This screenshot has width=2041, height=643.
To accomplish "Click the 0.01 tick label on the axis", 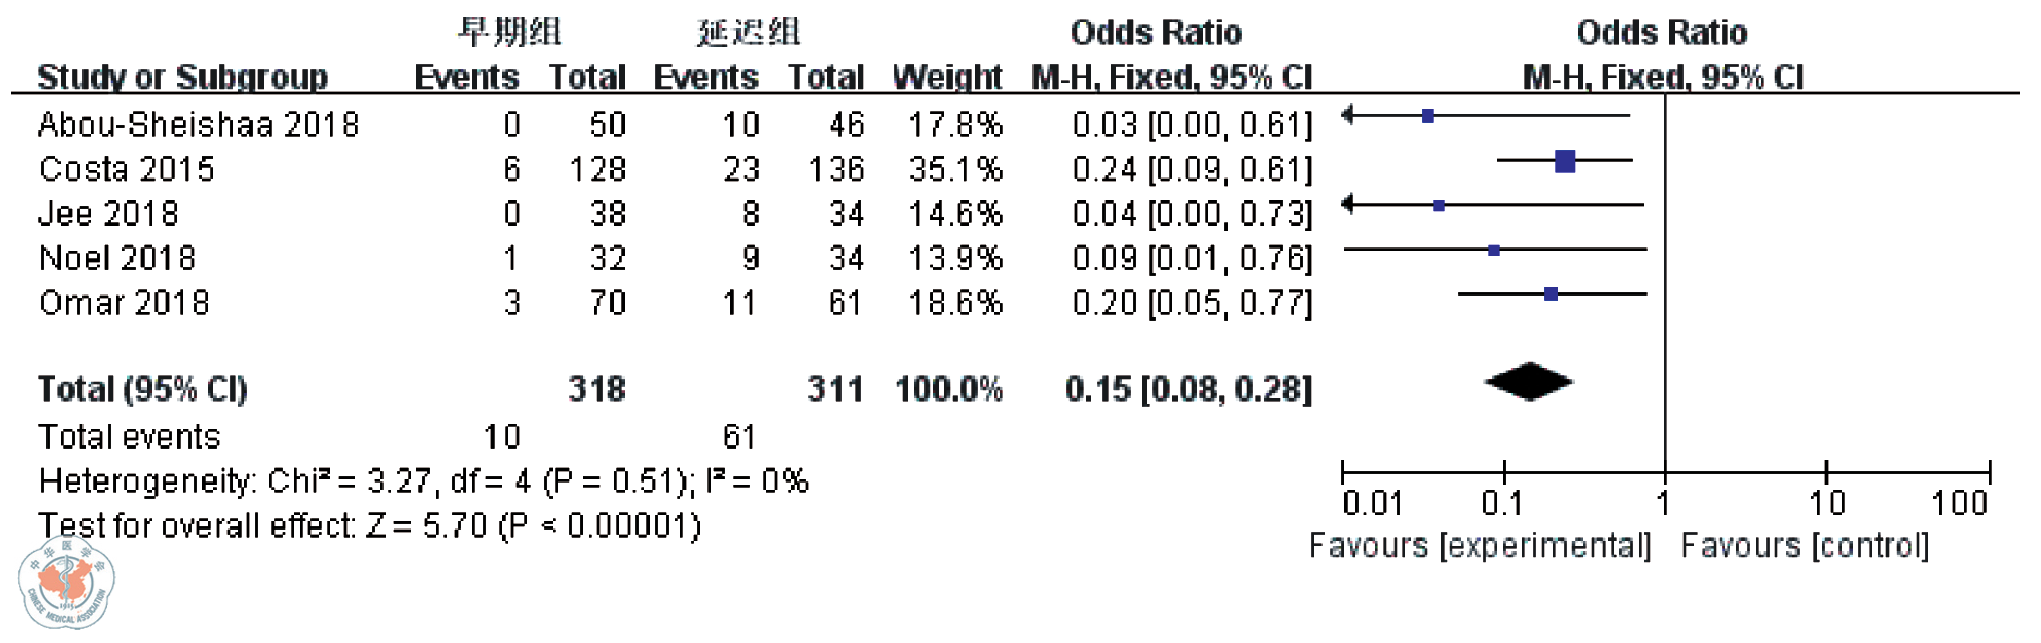I will pos(1372,503).
